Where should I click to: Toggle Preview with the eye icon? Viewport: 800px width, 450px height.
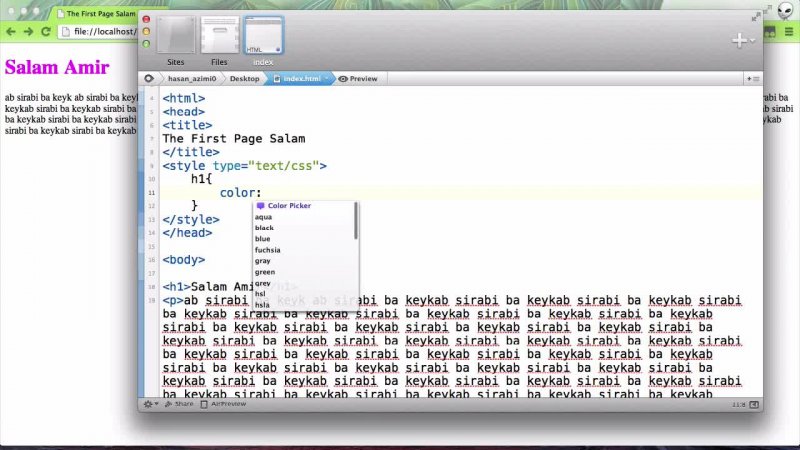[x=343, y=78]
